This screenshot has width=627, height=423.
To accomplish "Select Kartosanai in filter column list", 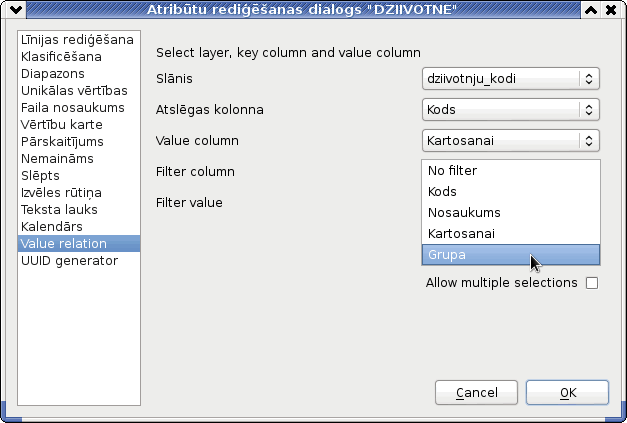I will point(511,233).
